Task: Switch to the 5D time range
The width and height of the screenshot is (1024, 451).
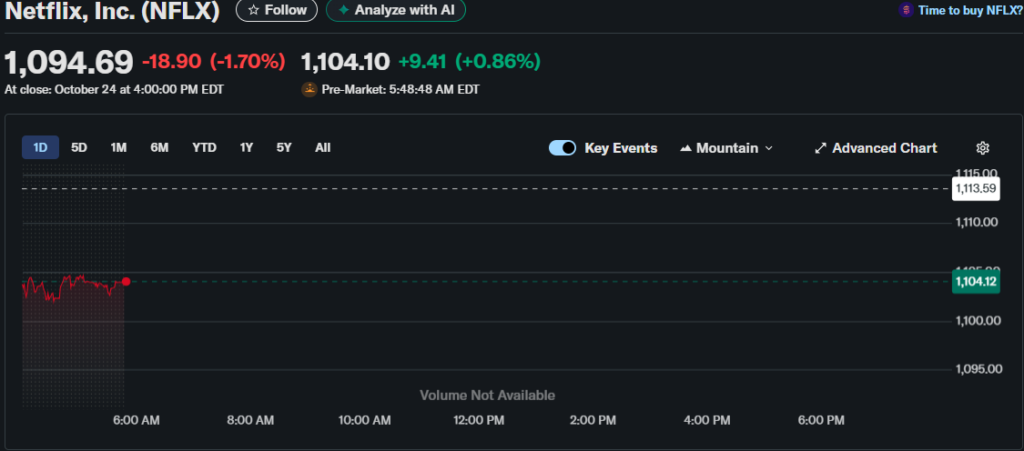Action: coord(79,148)
